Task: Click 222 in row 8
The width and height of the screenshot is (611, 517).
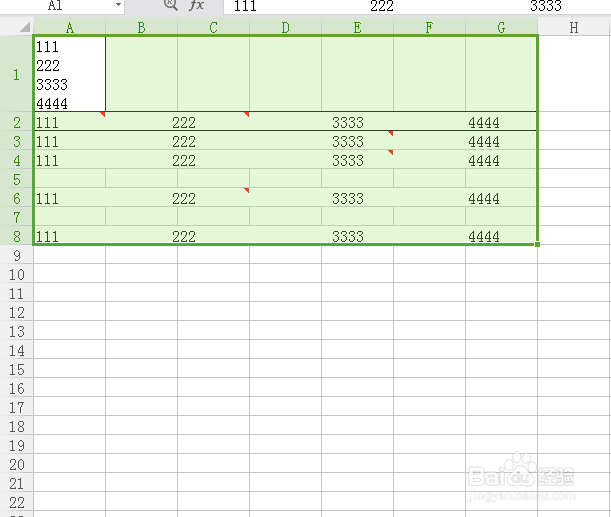Action: 184,236
